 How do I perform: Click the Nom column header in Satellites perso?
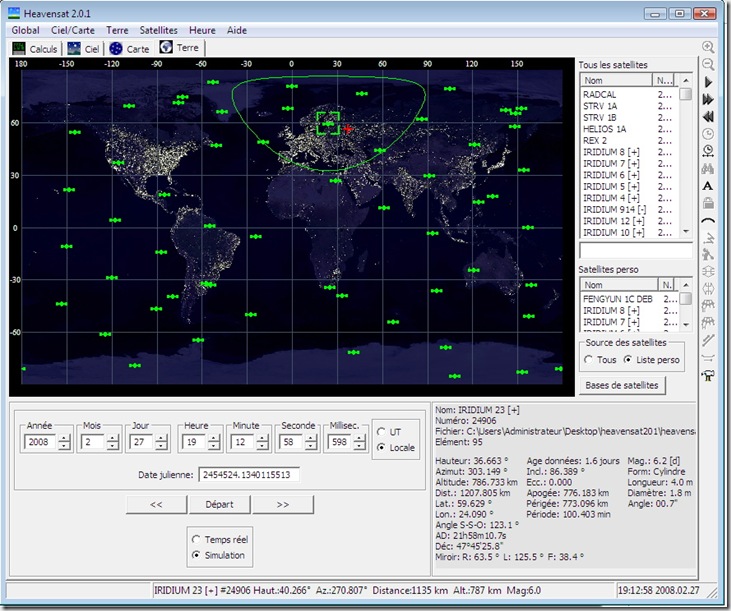(619, 285)
